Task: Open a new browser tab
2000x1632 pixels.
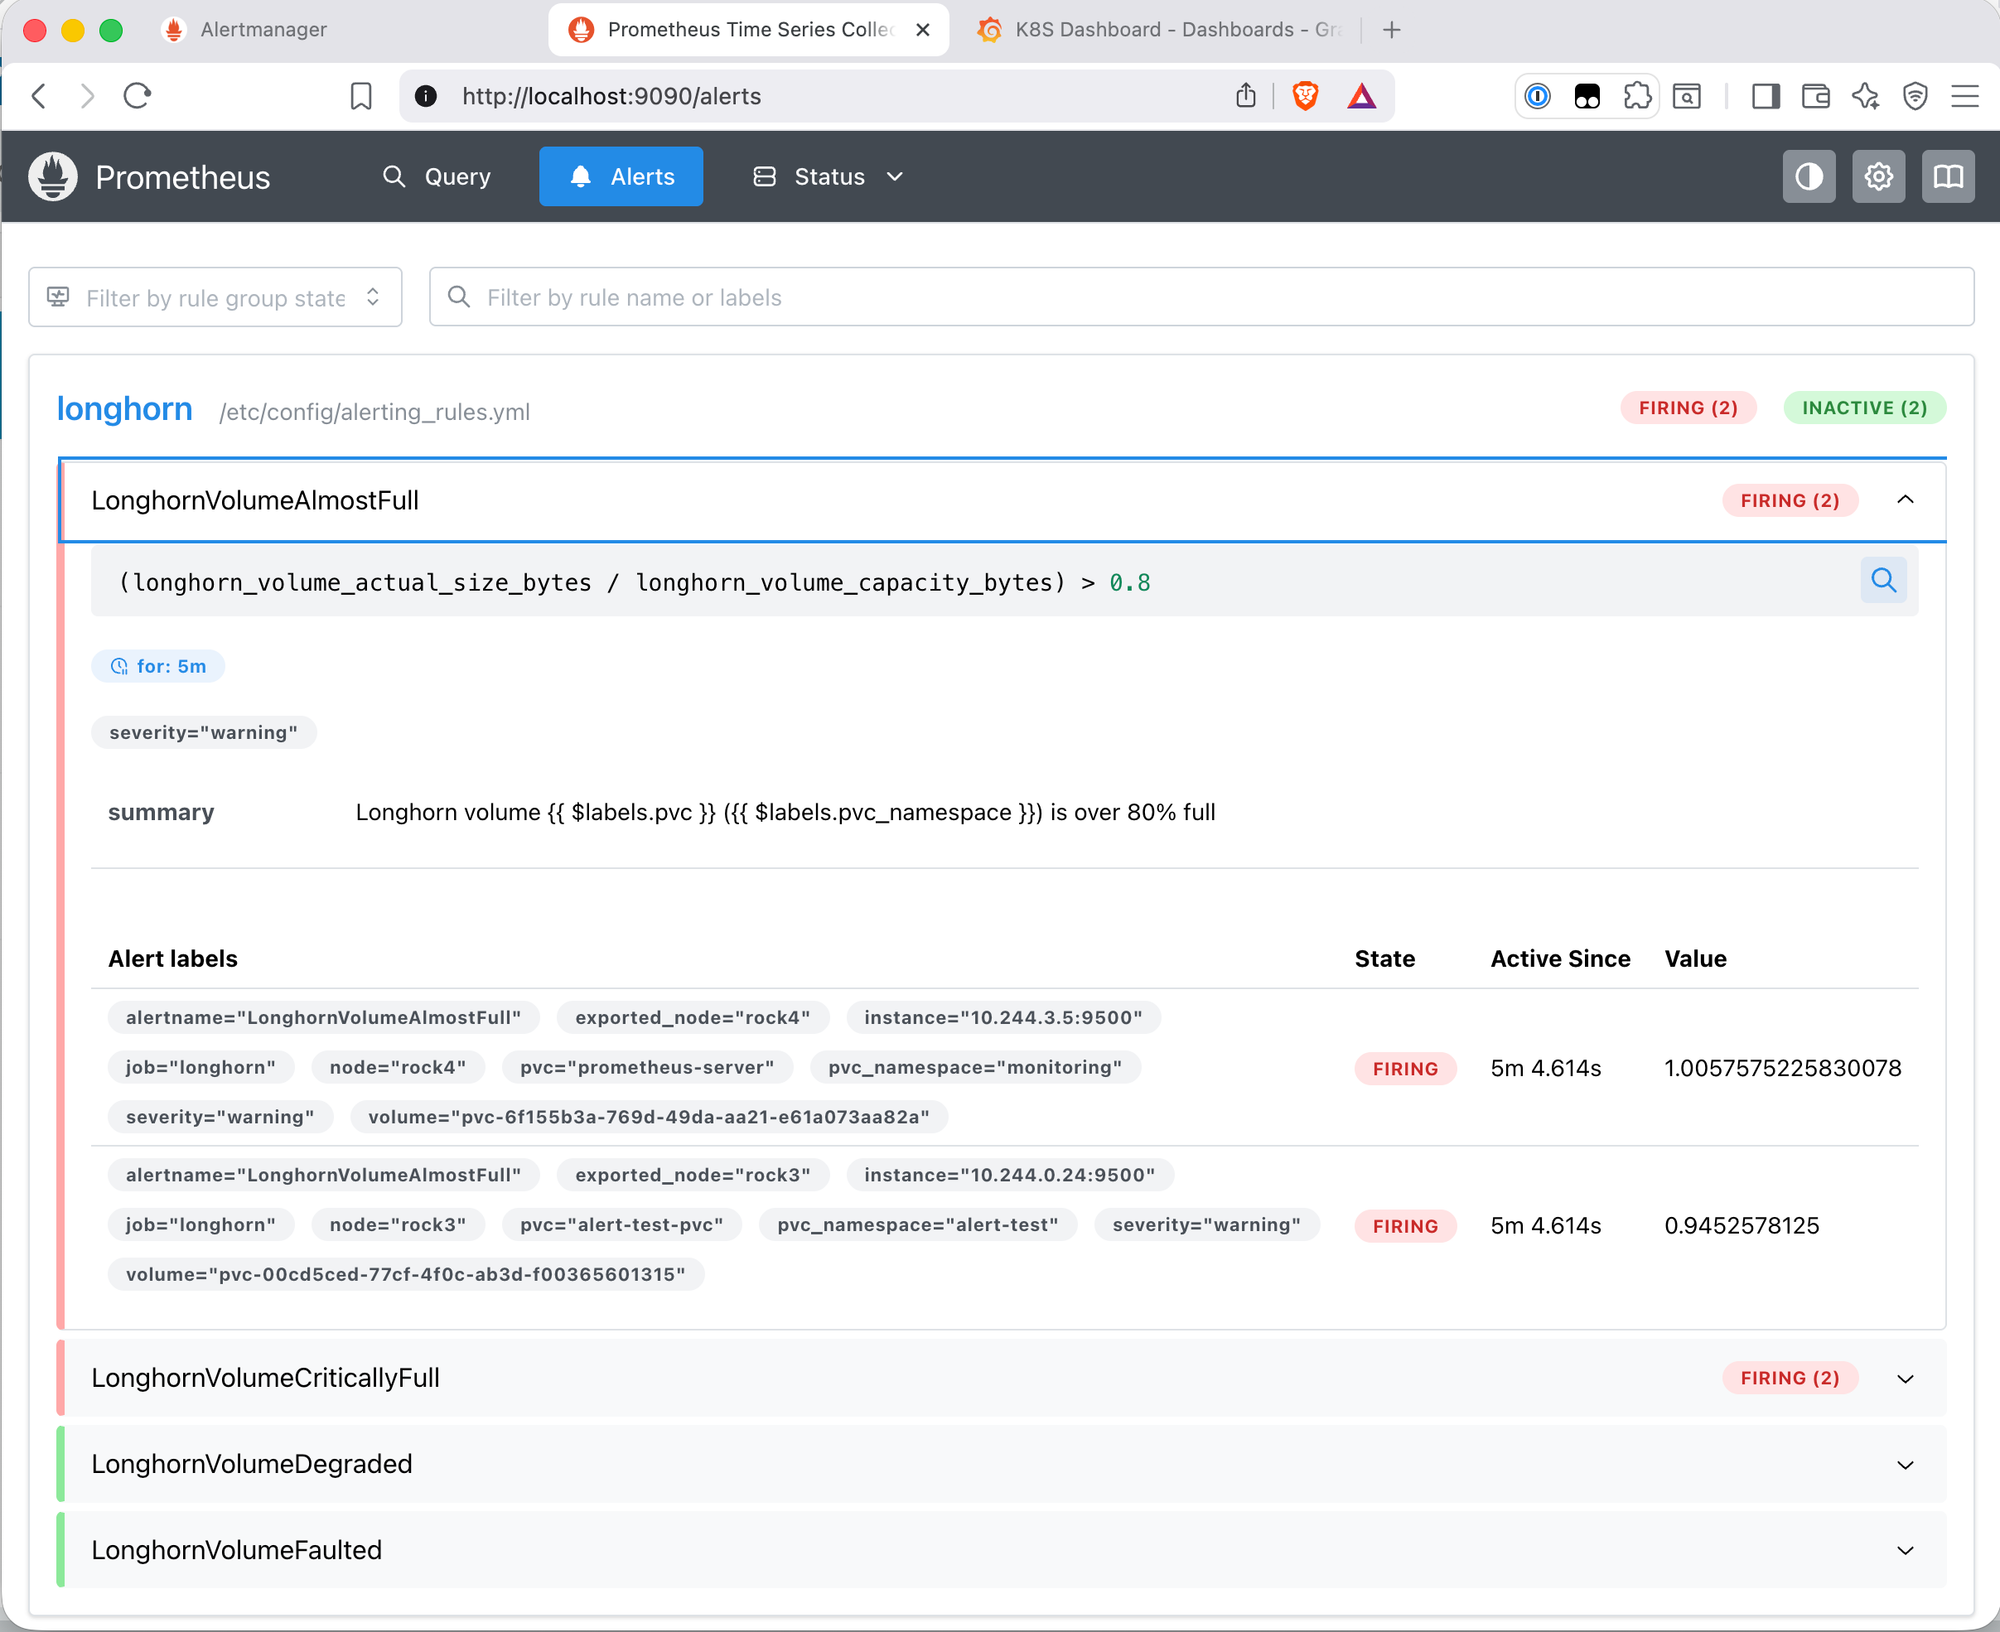Action: (1392, 30)
